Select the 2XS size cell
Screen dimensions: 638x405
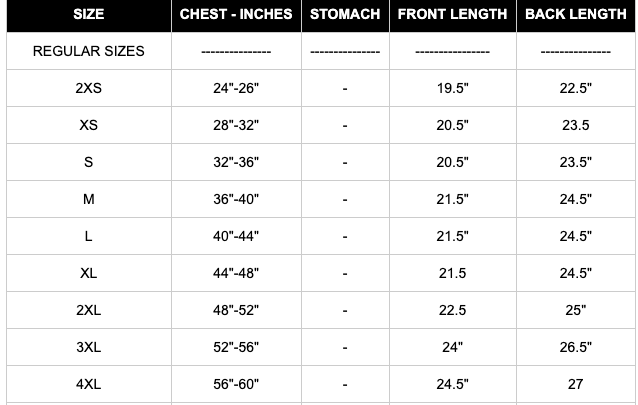pos(88,88)
